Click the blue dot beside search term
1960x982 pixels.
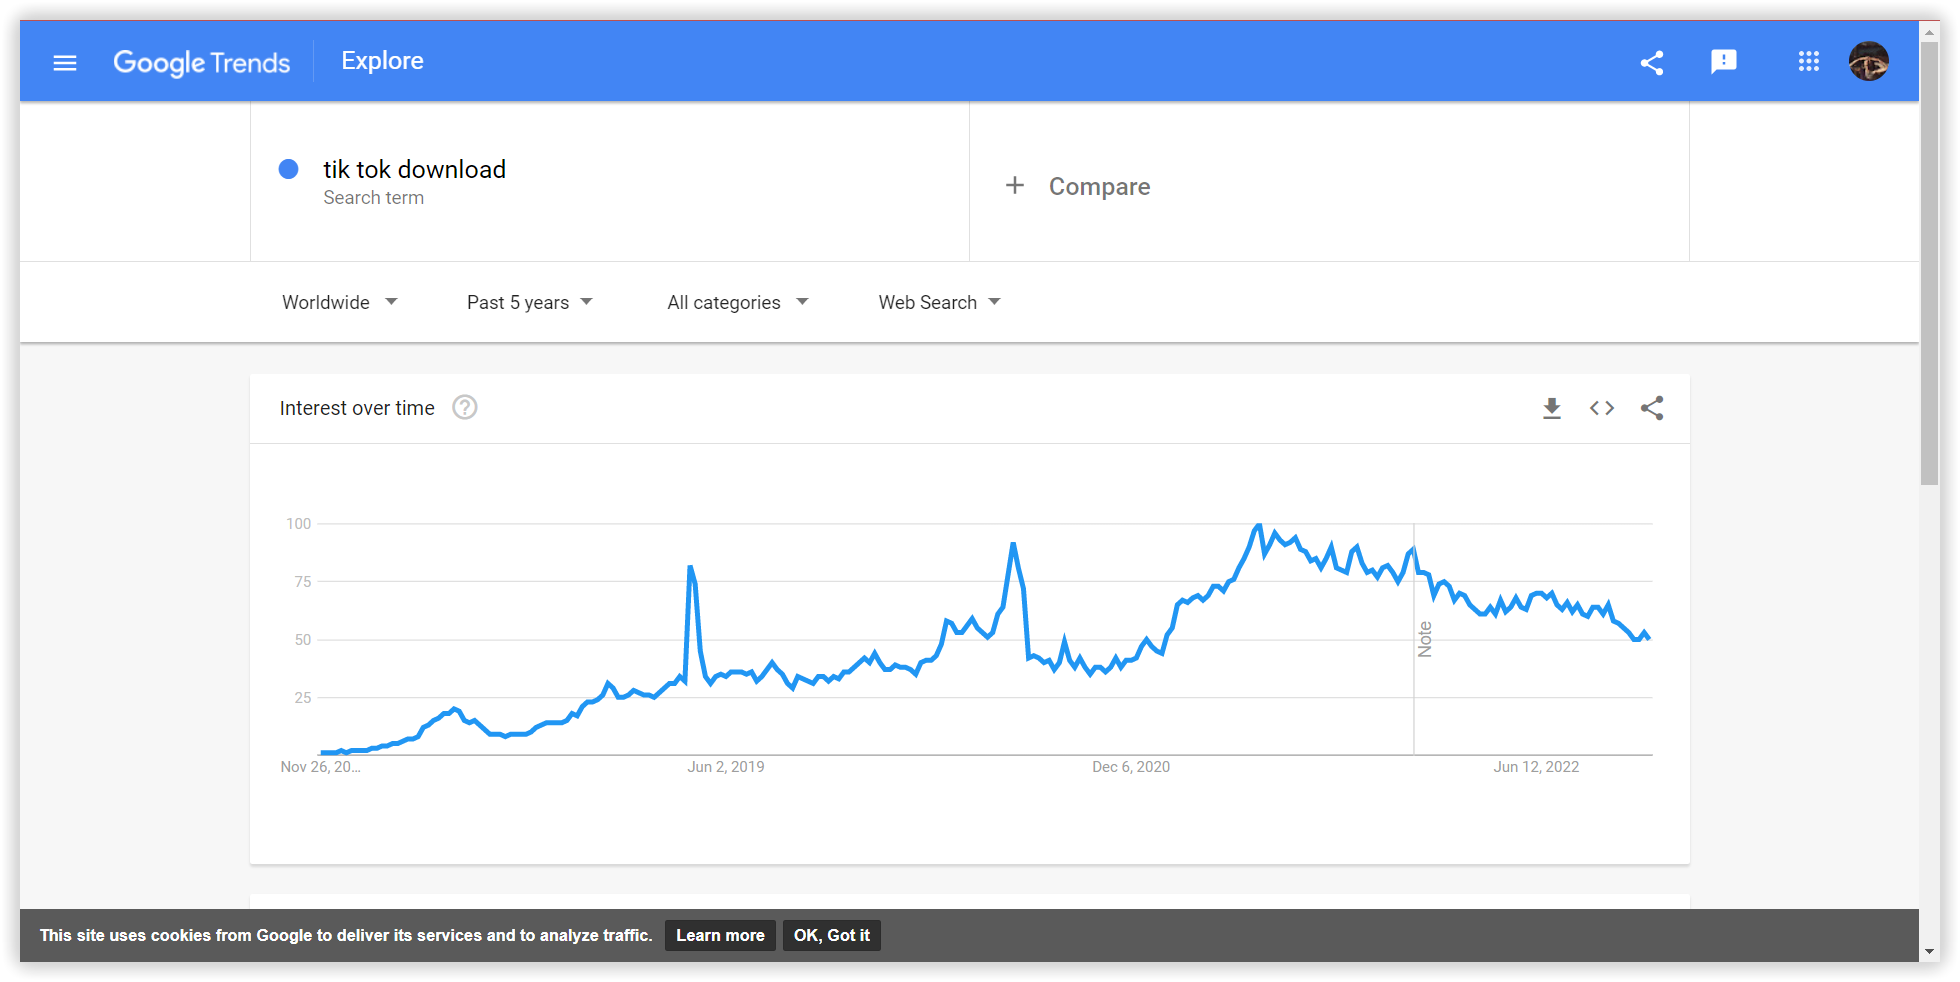tap(288, 169)
